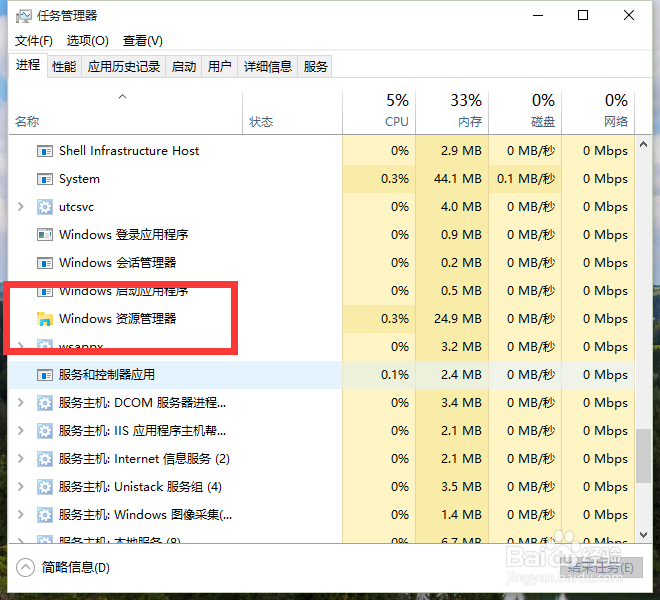Click the 0.1% CPU value

(x=395, y=375)
